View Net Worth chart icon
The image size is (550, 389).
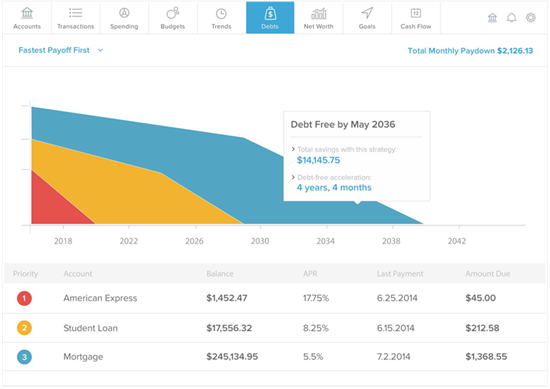pyautogui.click(x=318, y=14)
